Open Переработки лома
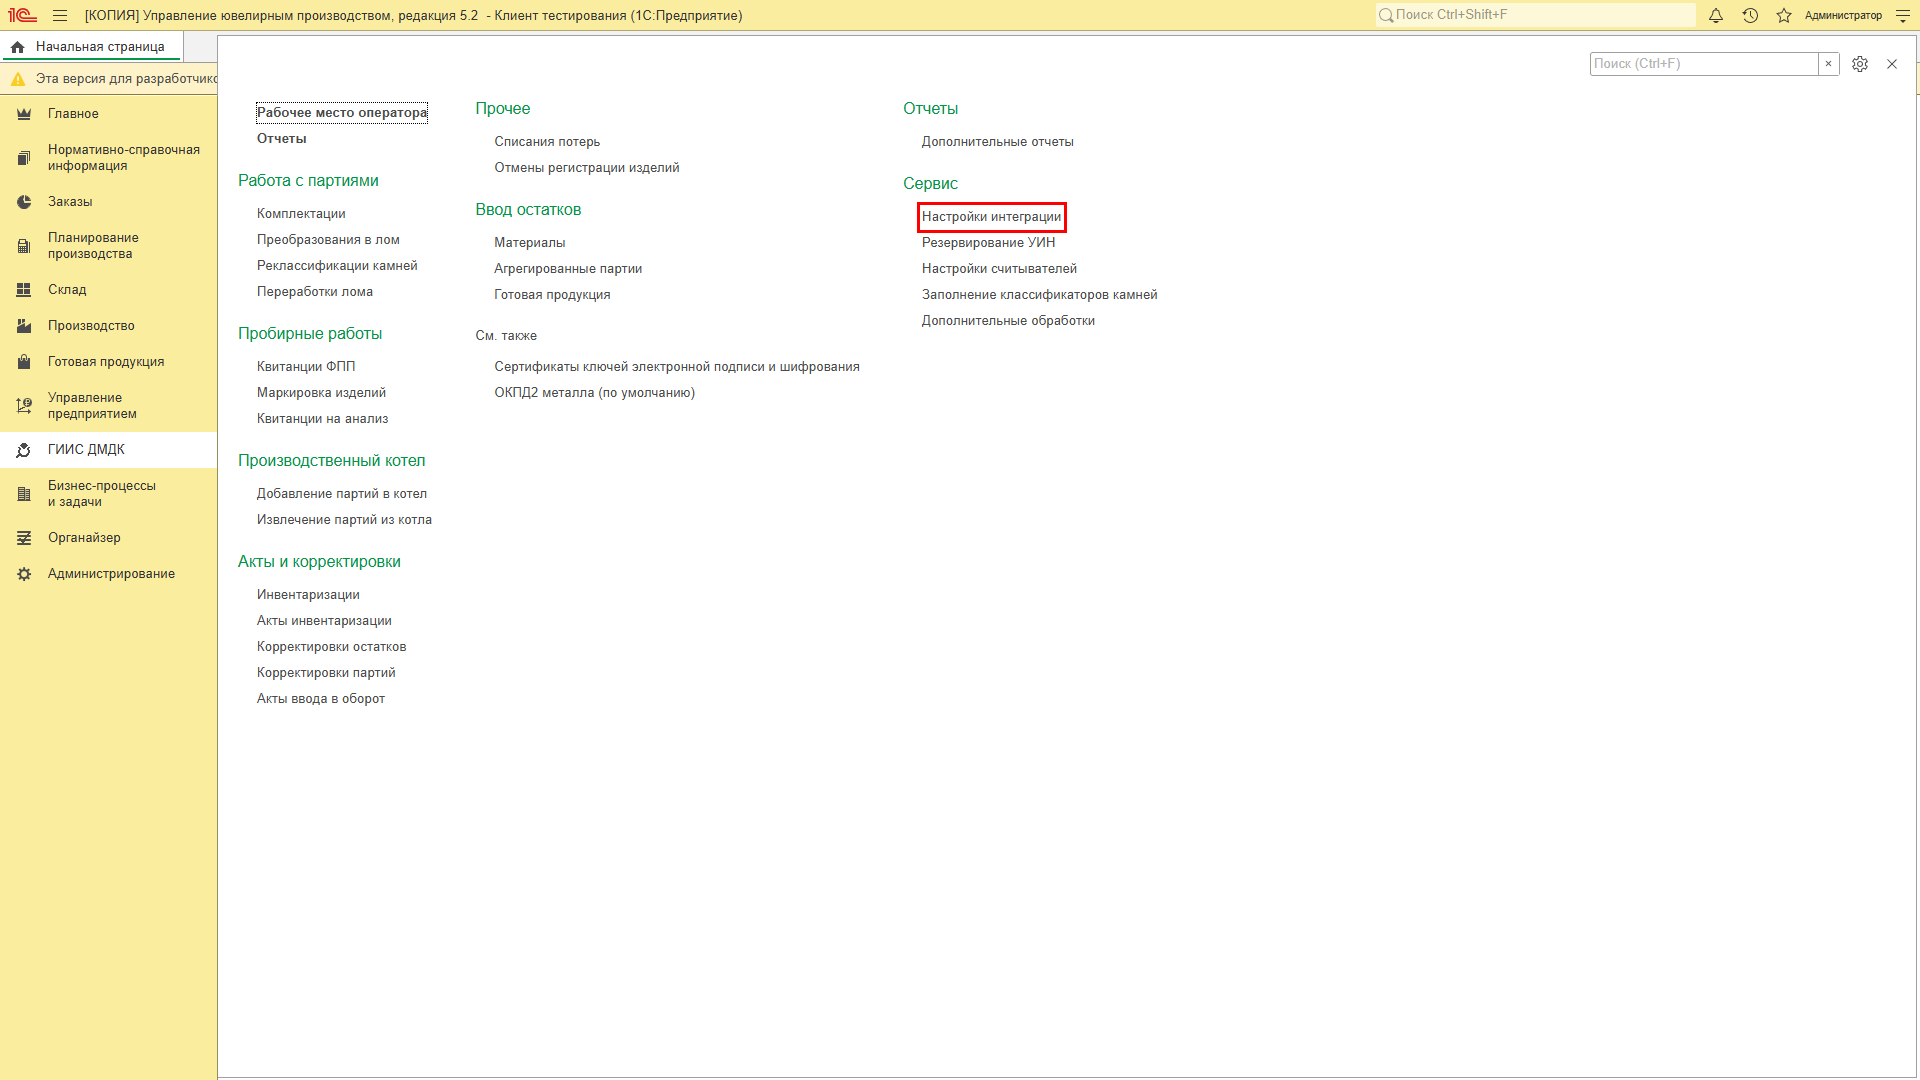 tap(315, 292)
